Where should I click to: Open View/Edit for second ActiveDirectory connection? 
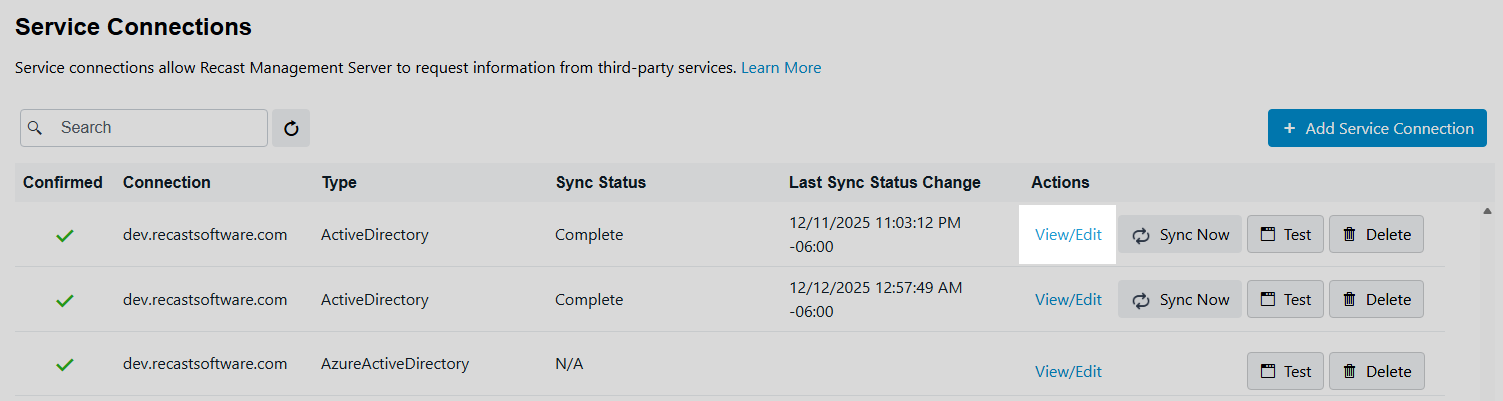point(1068,300)
